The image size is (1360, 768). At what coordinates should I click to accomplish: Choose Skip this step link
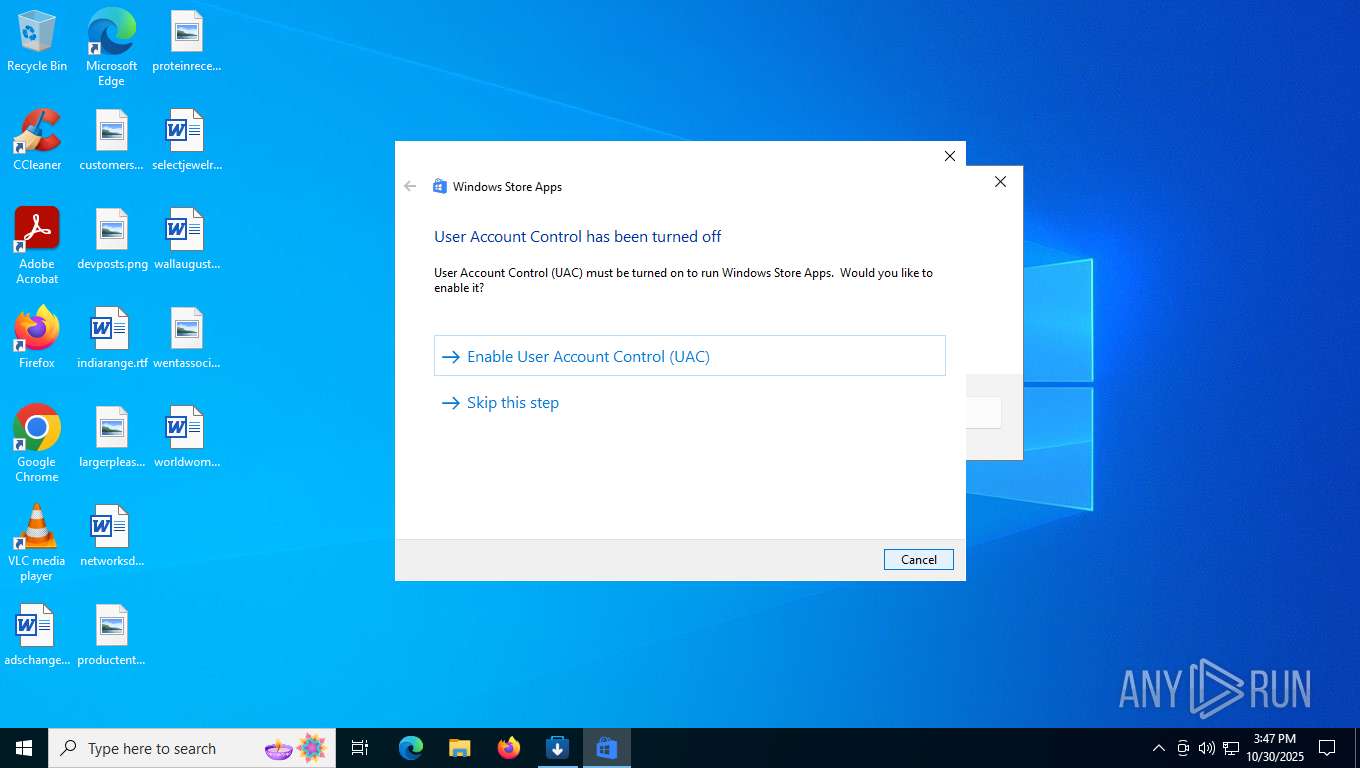coord(512,403)
